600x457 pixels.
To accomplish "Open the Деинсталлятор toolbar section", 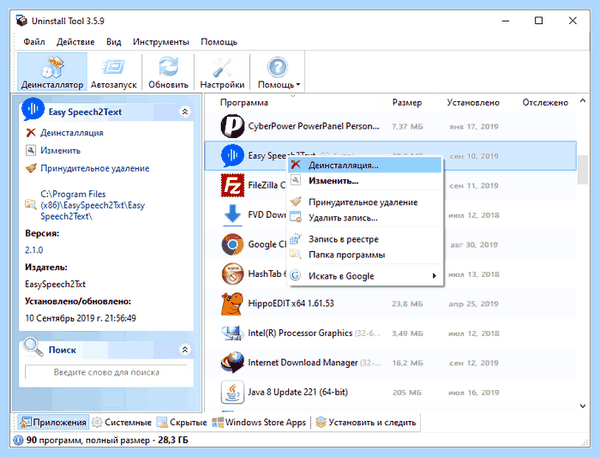I will click(52, 72).
